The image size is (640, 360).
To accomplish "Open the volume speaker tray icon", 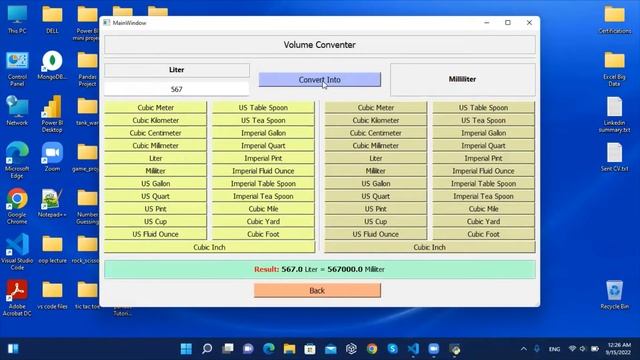I will 583,349.
